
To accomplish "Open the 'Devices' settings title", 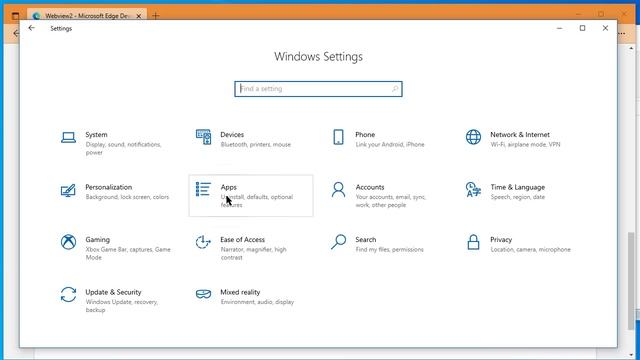I will pos(232,135).
